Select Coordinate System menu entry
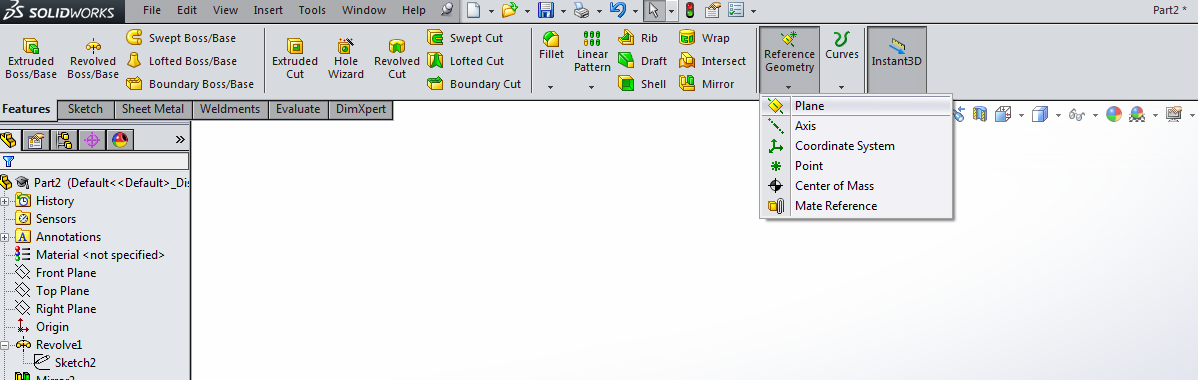Screen dimensions: 1198x380 [x=856, y=146]
